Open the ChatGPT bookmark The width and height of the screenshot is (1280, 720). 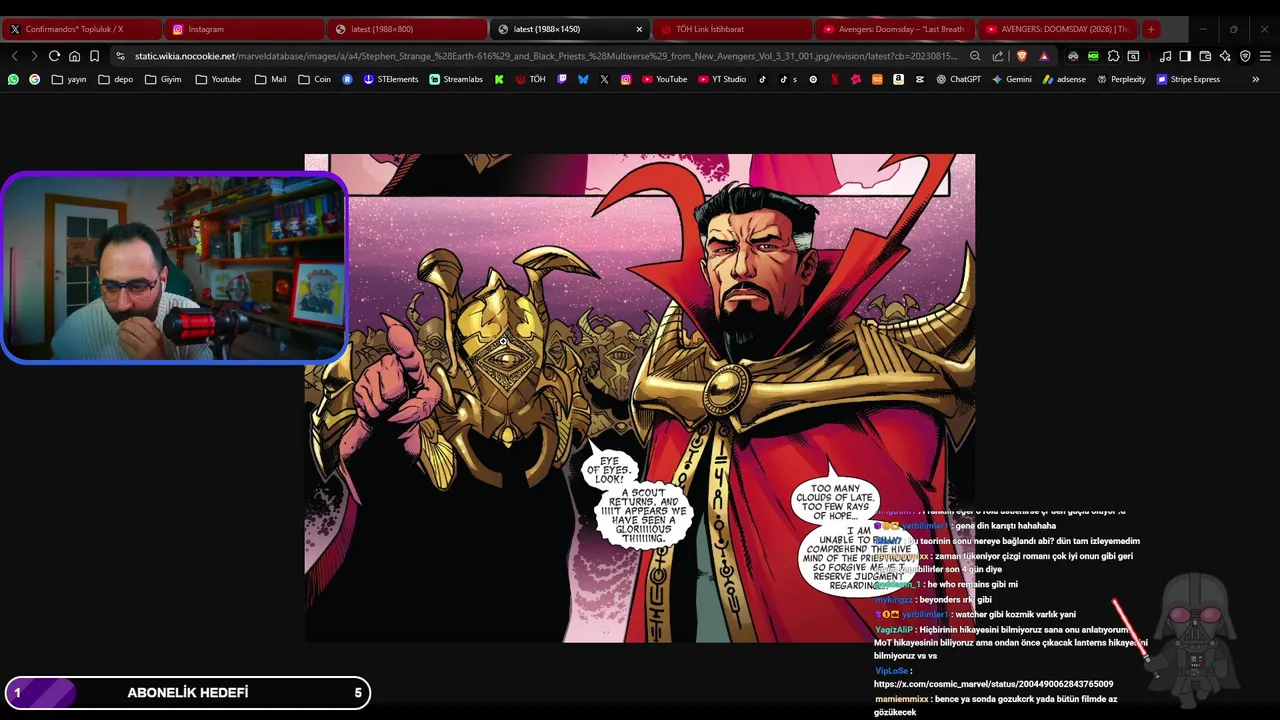(x=958, y=79)
